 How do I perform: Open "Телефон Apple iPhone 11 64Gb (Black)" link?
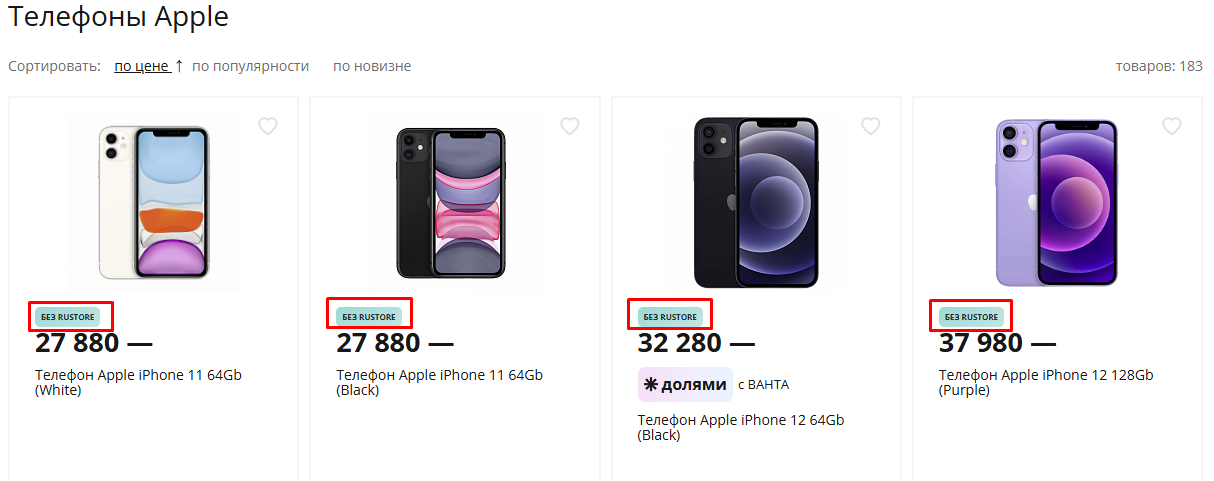tap(439, 382)
